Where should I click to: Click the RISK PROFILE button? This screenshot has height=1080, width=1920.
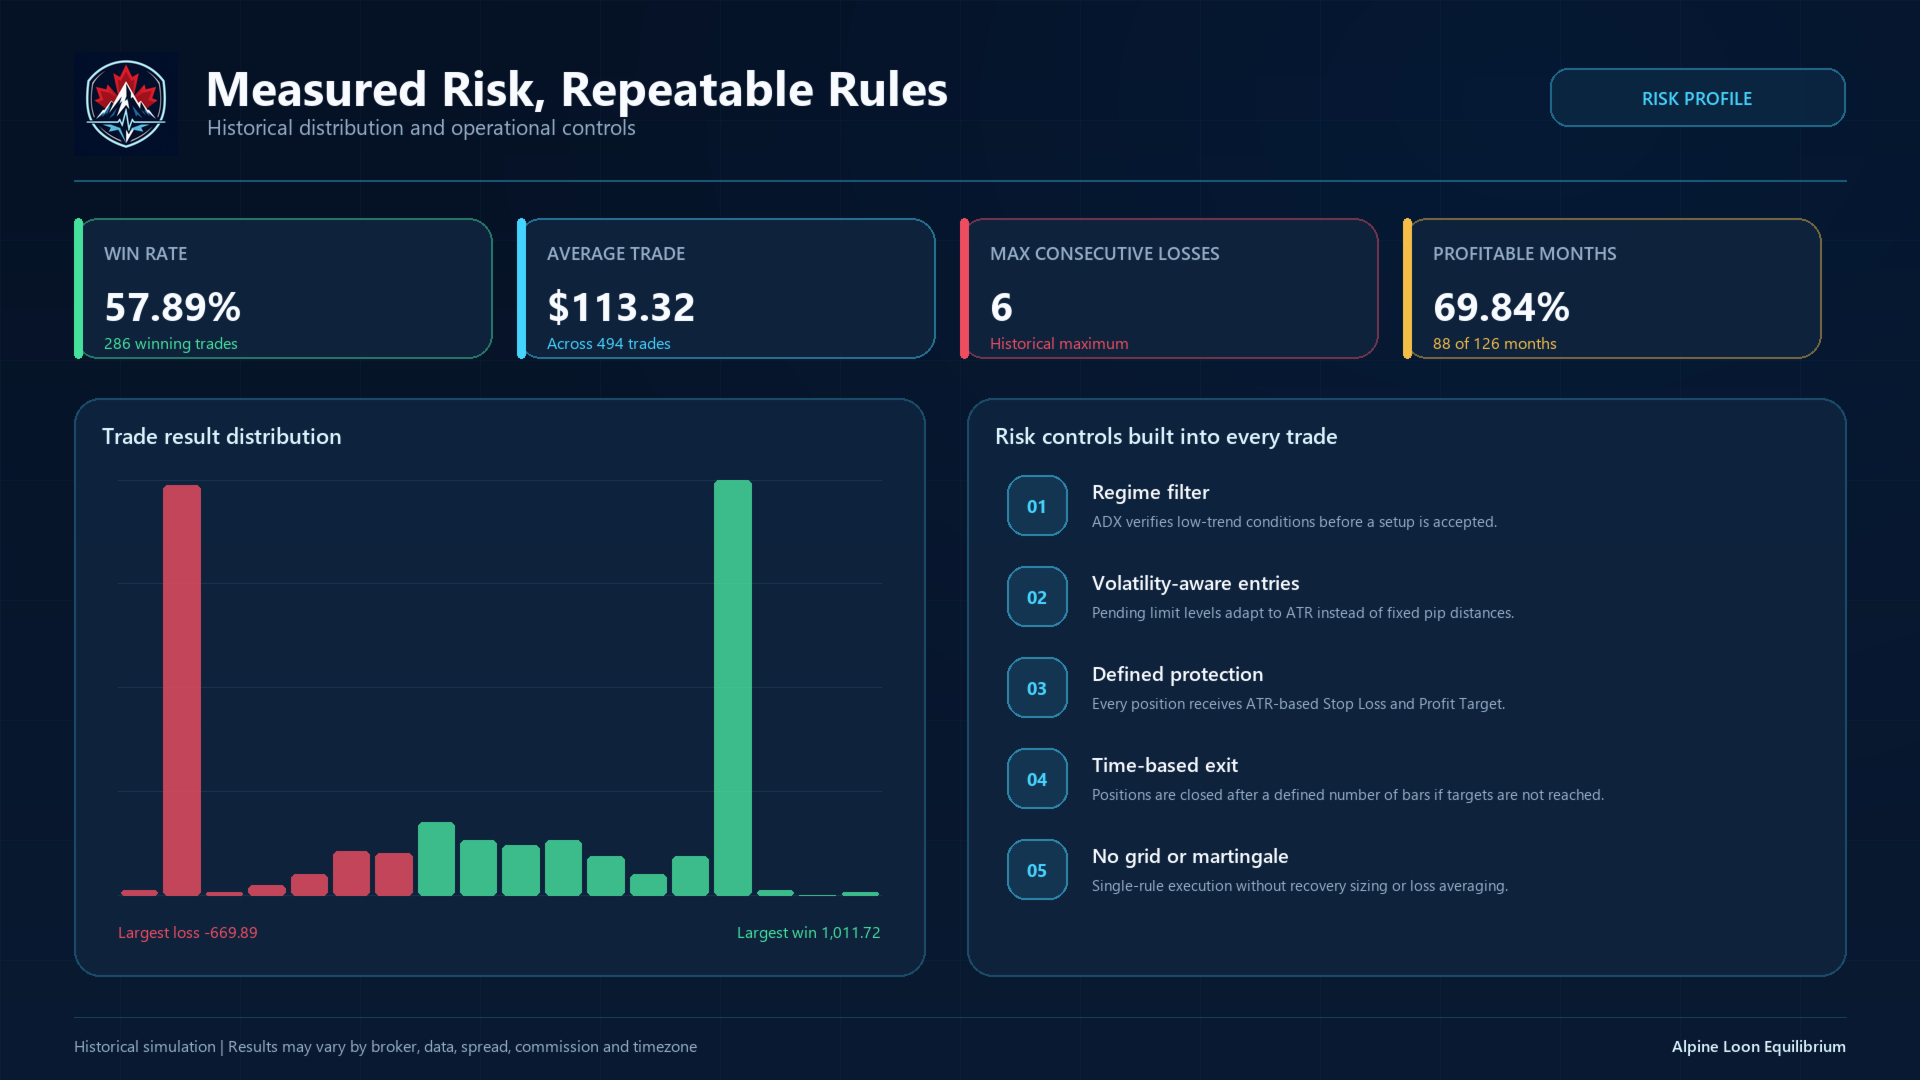(x=1697, y=98)
